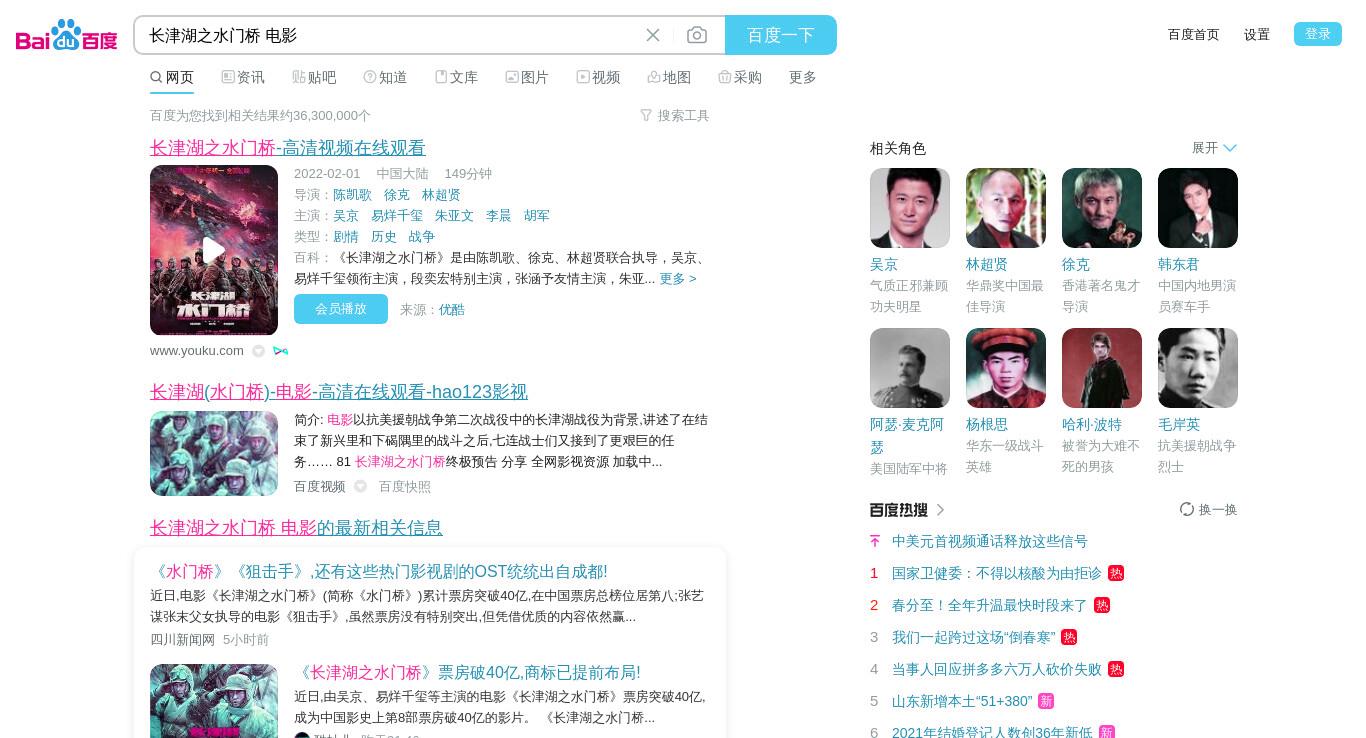Switch to the 视频 tab
Image resolution: width=1366 pixels, height=738 pixels.
coord(598,77)
